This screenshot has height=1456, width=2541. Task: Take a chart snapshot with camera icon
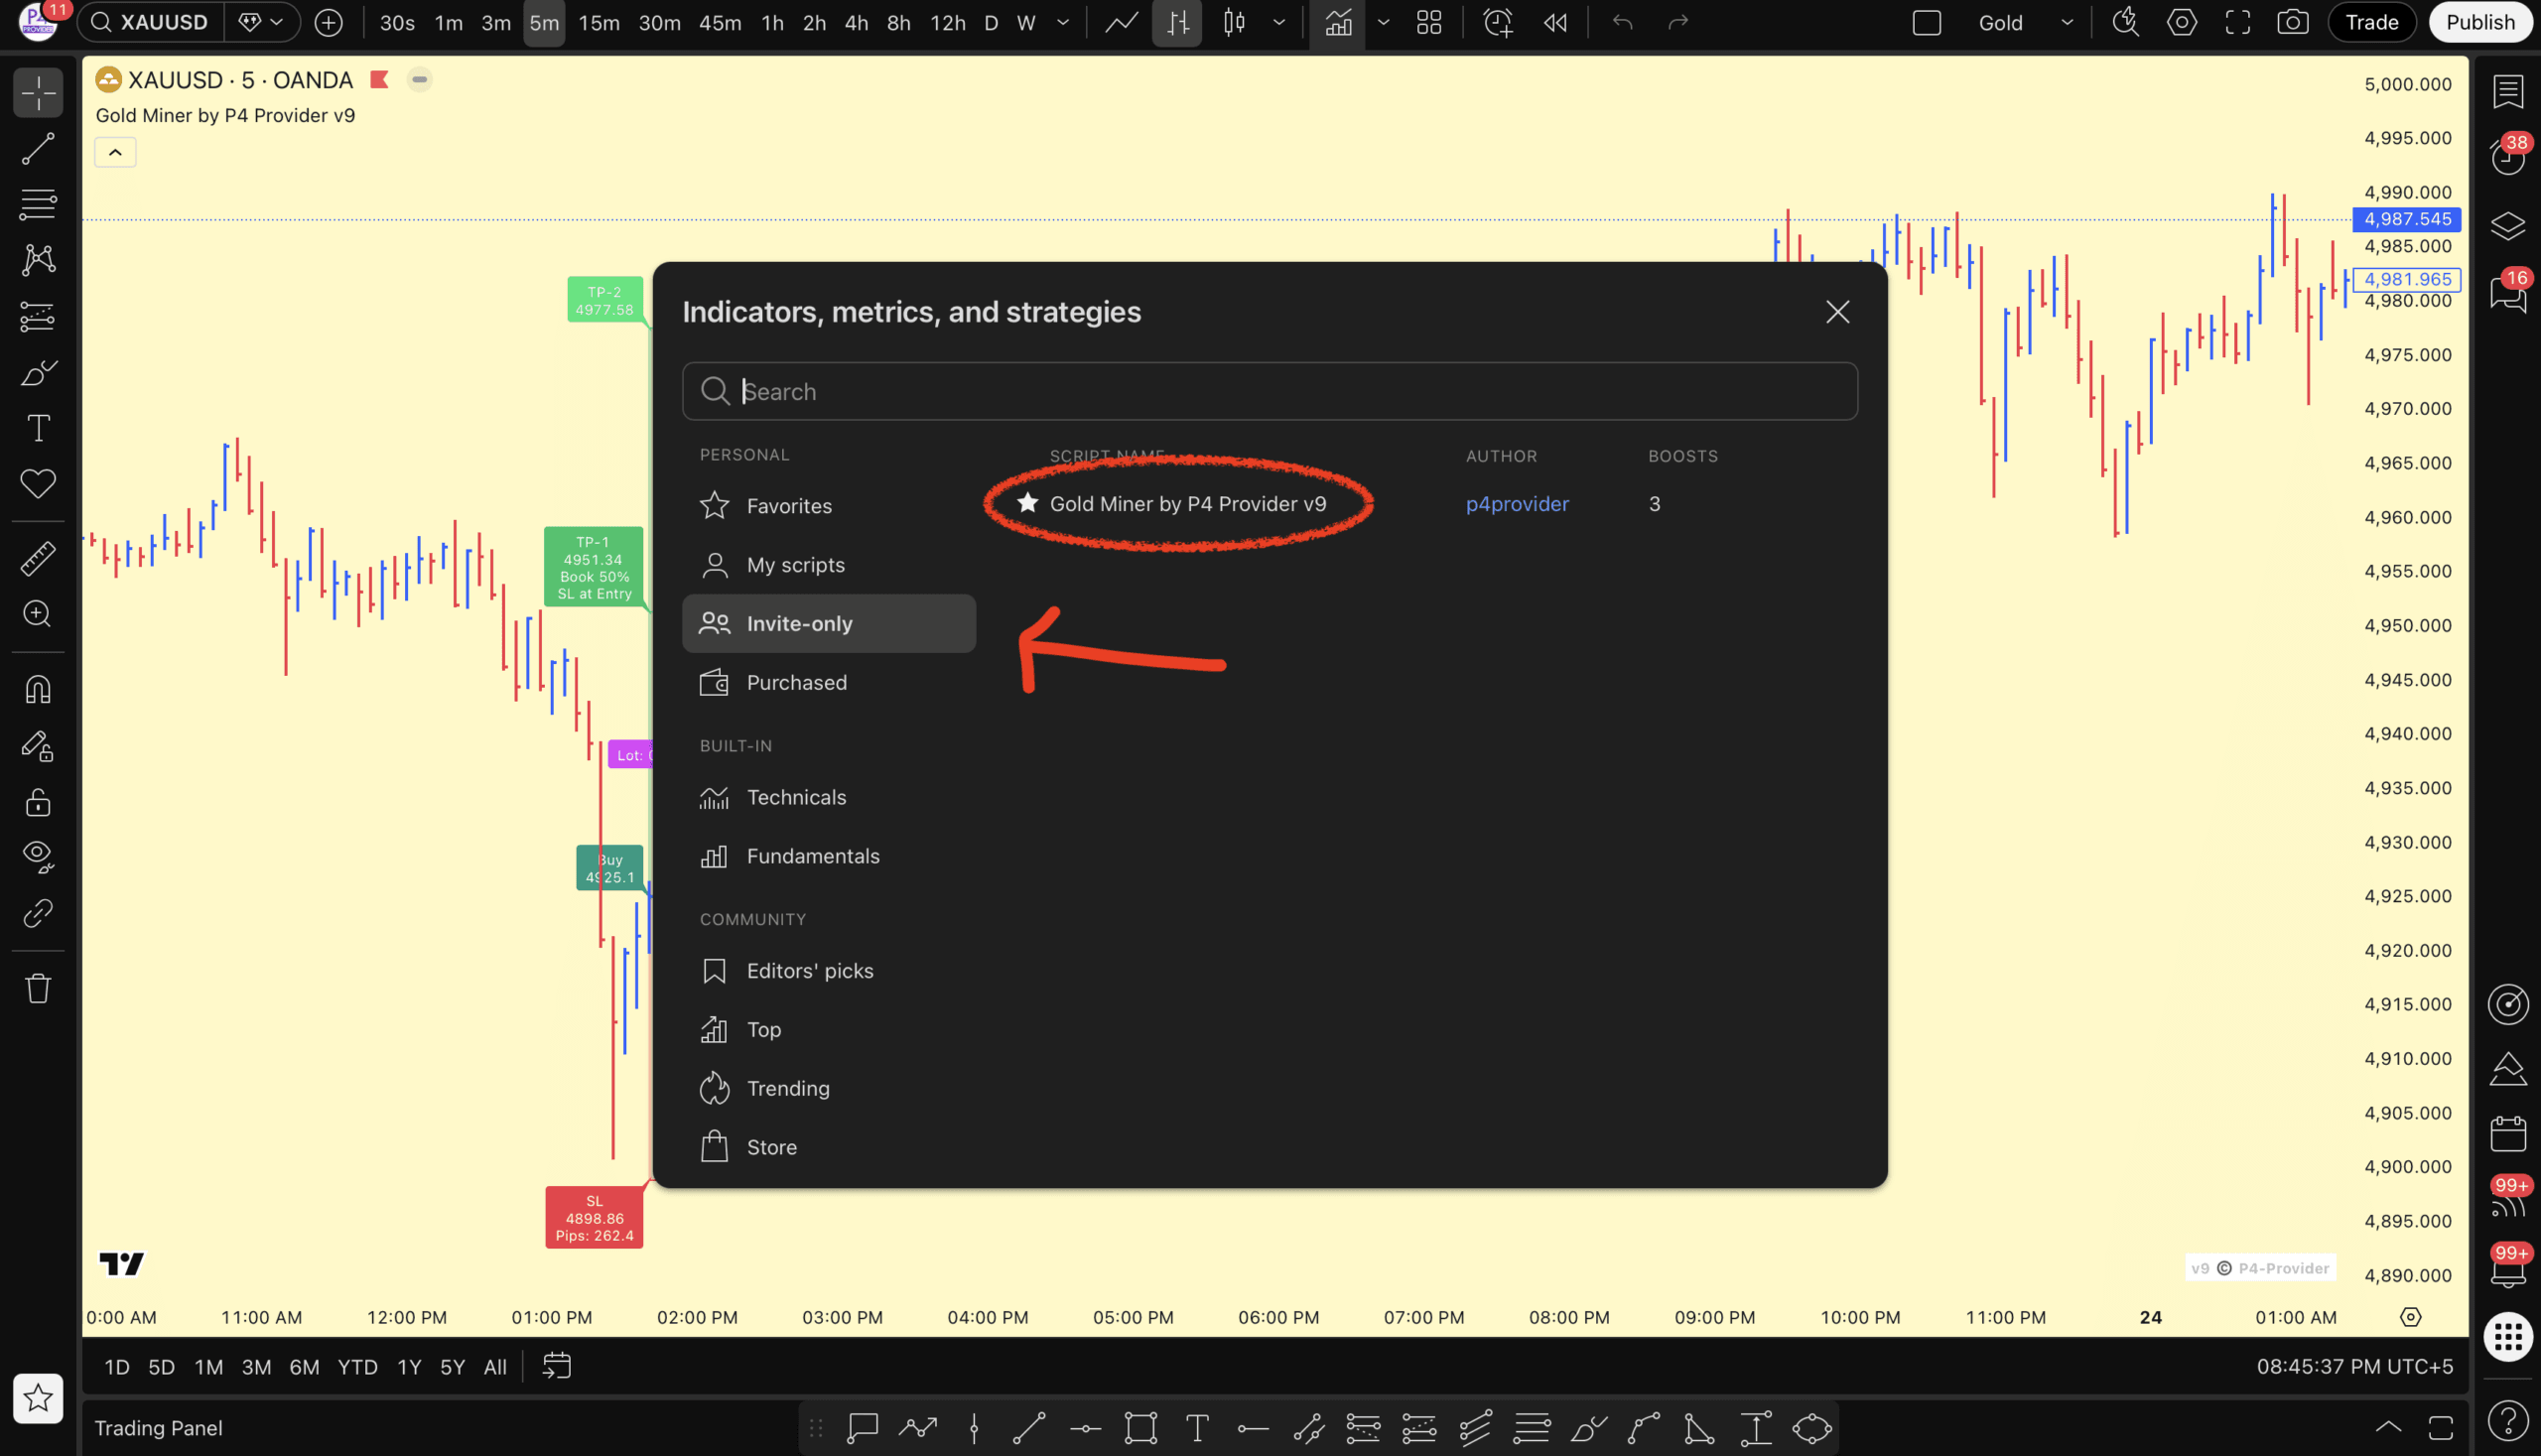(x=2292, y=22)
